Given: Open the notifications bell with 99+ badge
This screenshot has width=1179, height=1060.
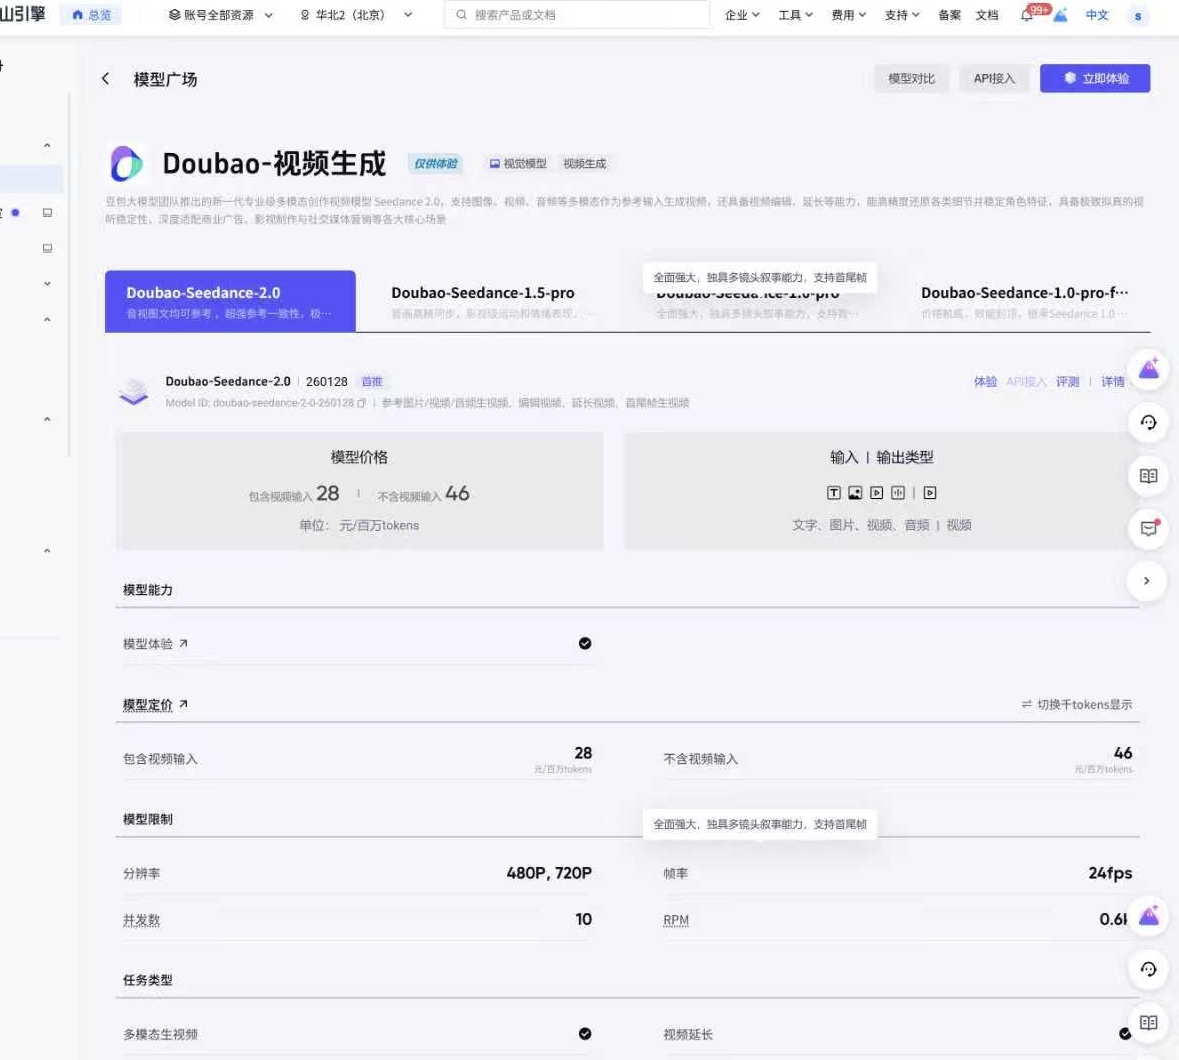Looking at the screenshot, I should pos(1027,15).
